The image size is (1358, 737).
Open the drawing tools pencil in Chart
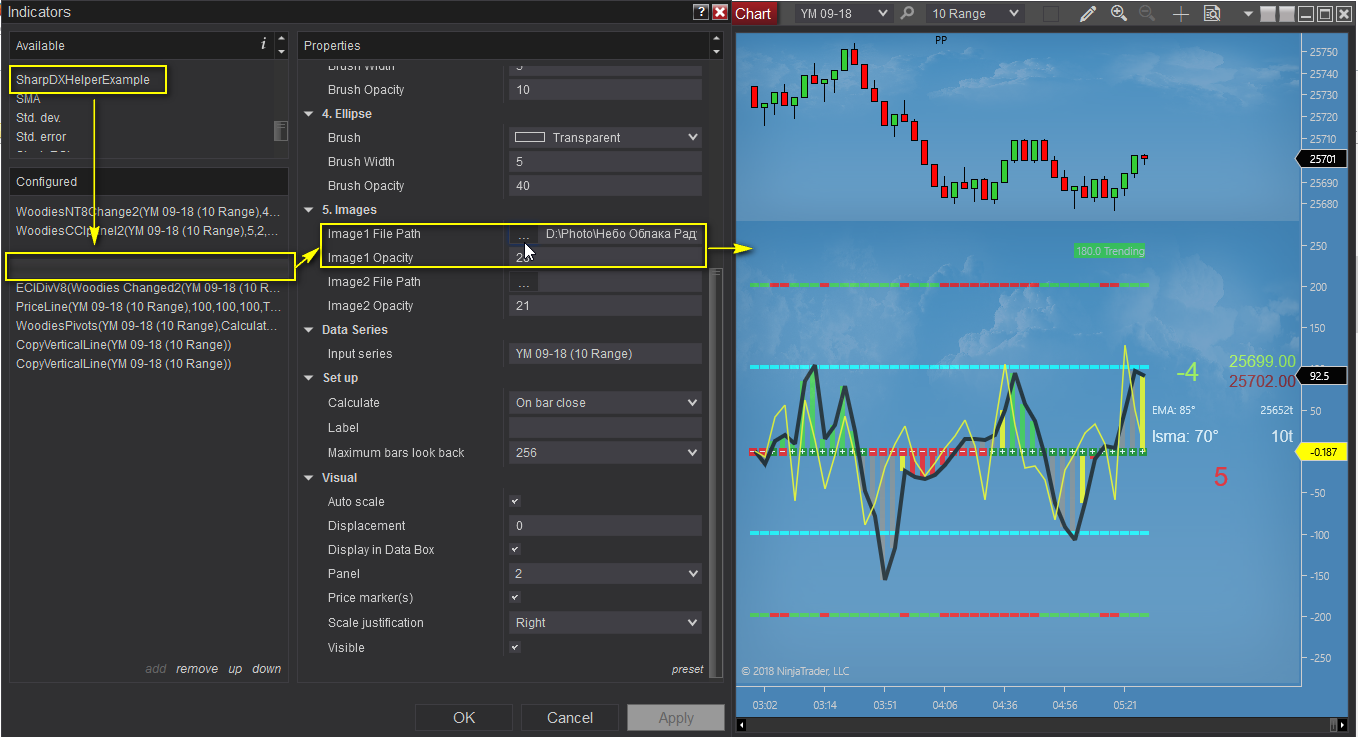(x=1088, y=14)
